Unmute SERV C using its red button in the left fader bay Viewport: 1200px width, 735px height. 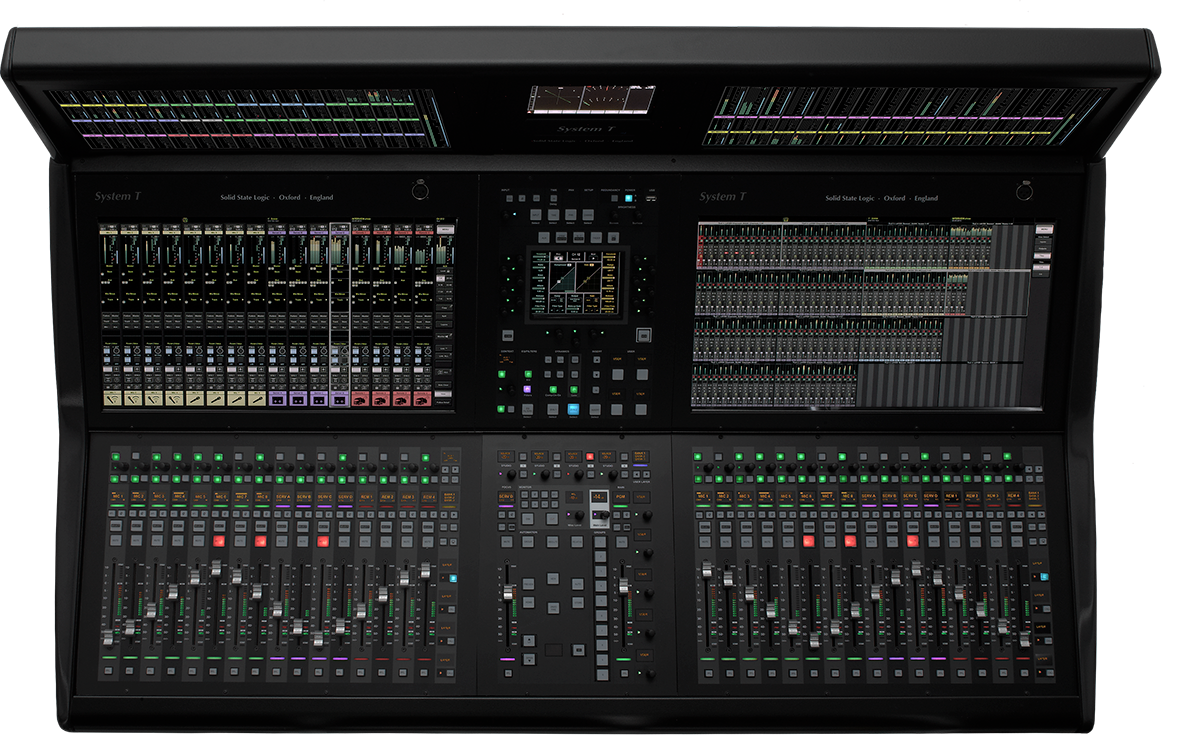tap(323, 541)
